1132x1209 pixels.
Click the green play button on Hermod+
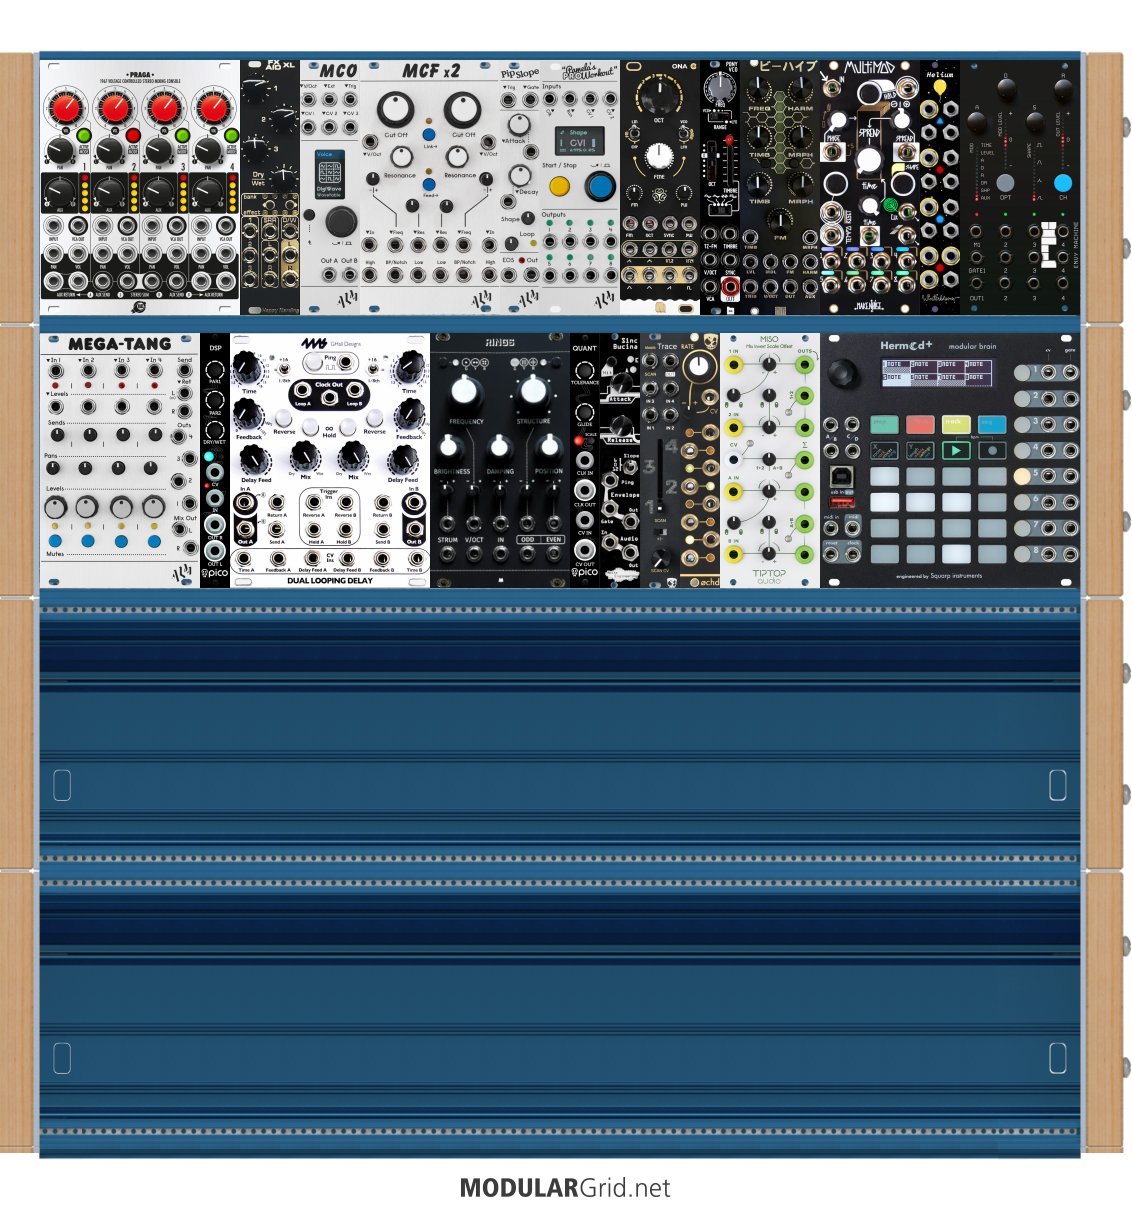(x=956, y=450)
